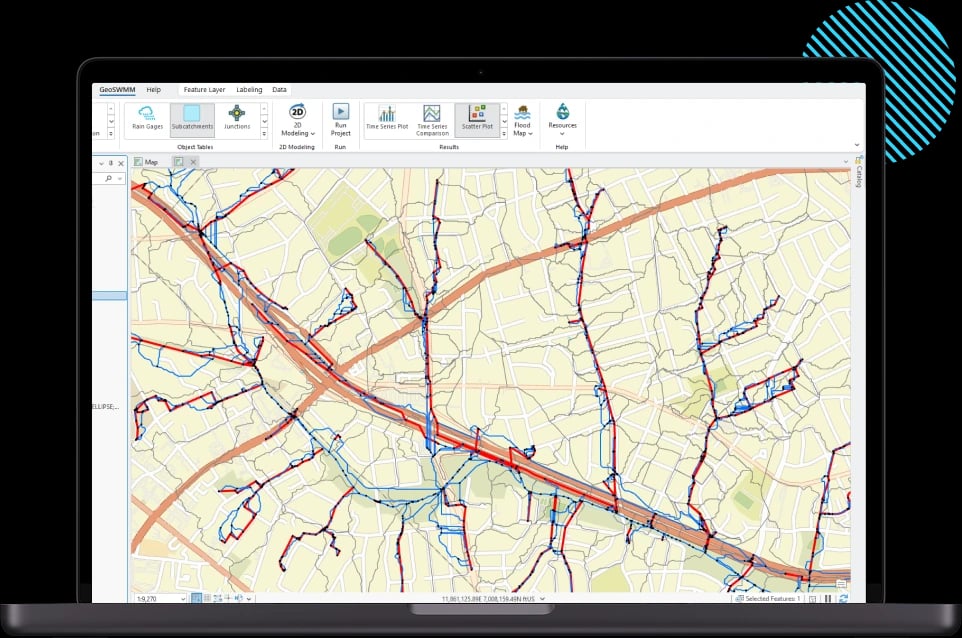Open the Time Series Comparison tool
The width and height of the screenshot is (962, 638).
(432, 118)
